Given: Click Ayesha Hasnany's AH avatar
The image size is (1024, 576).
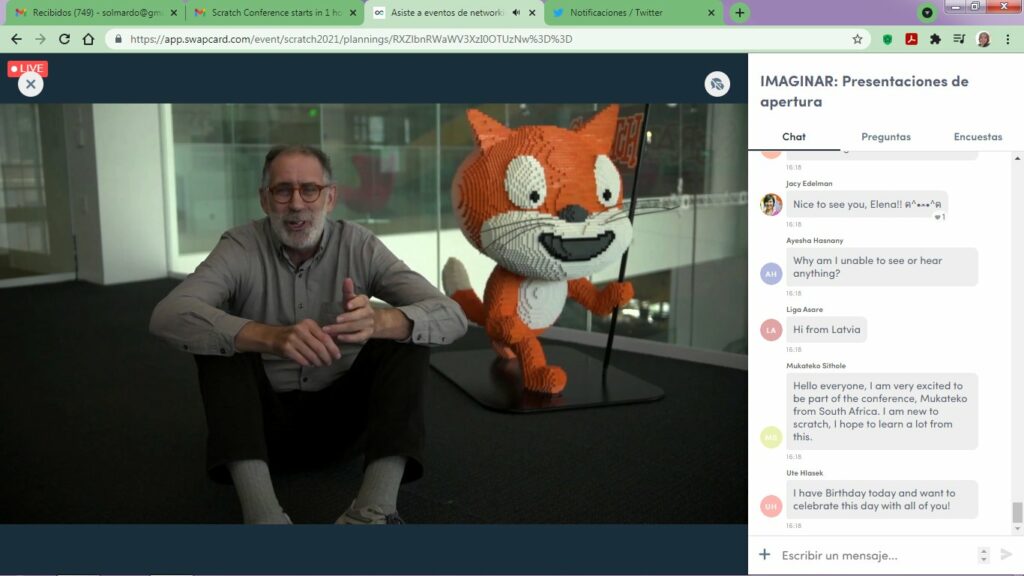Looking at the screenshot, I should pyautogui.click(x=771, y=274).
